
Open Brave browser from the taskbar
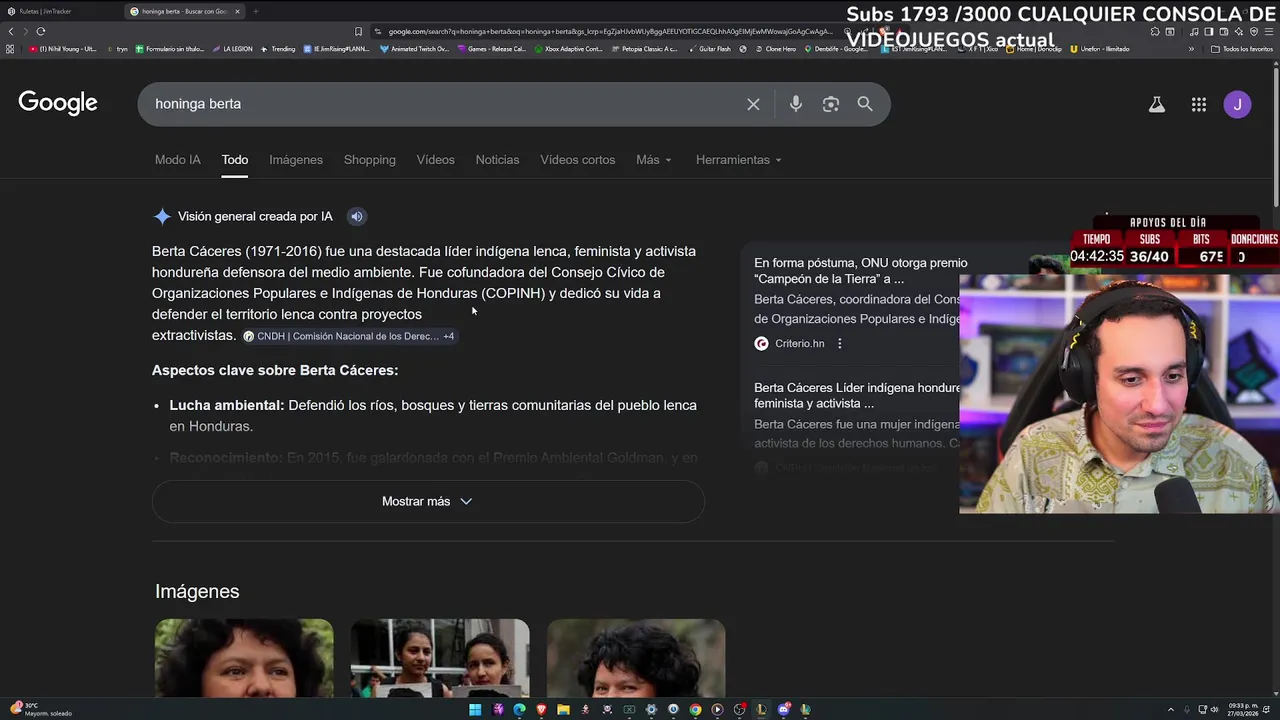(541, 710)
